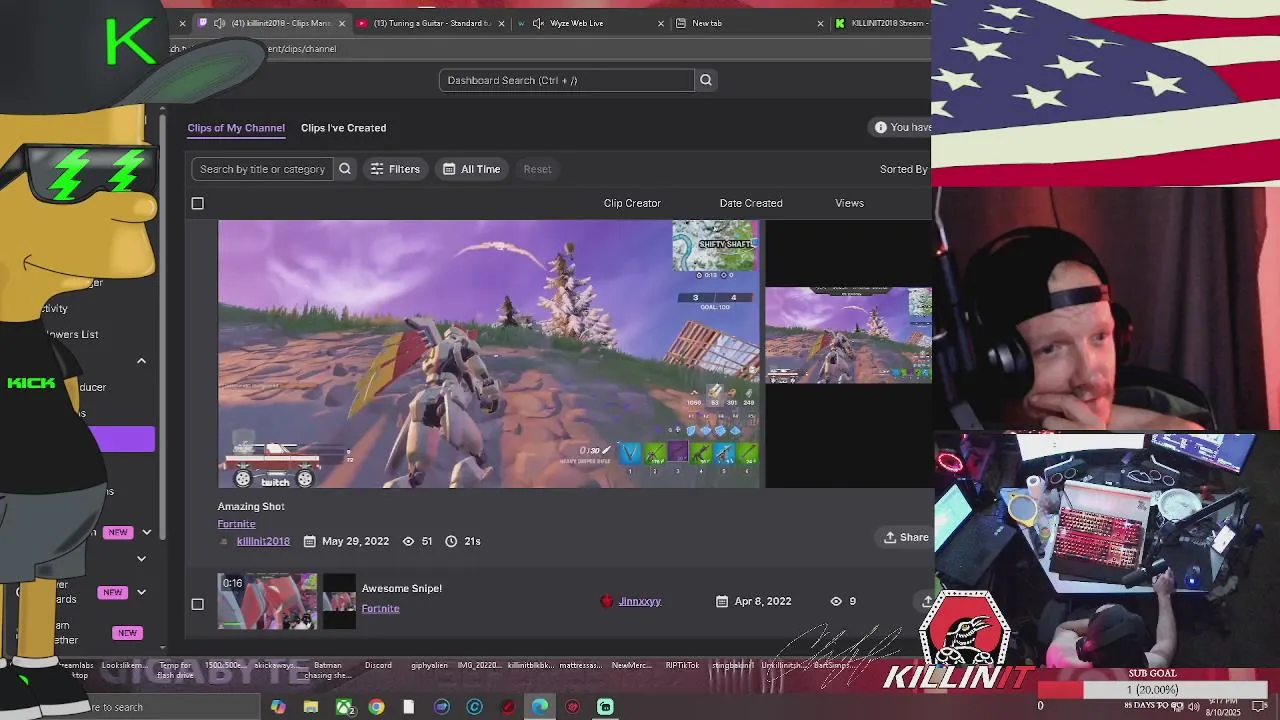Viewport: 1280px width, 720px height.
Task: Close the Twitch Clips Manager tab
Action: (342, 23)
